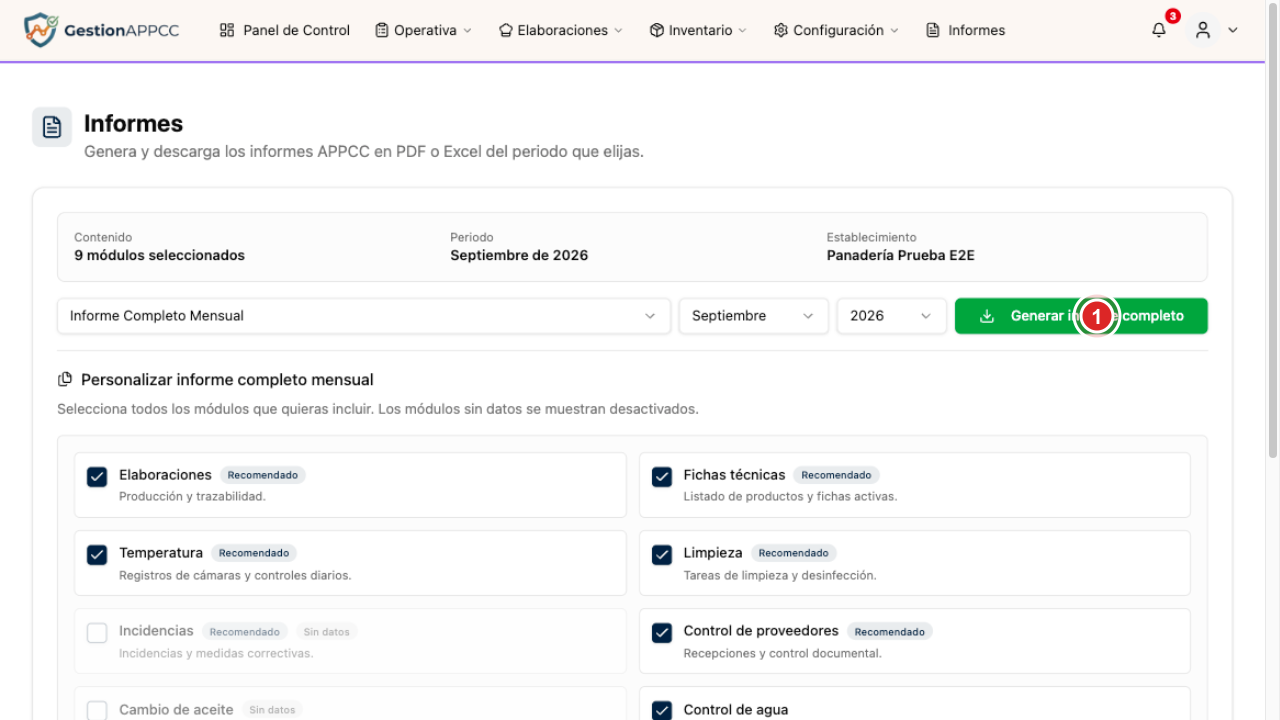Click the Cambio de aceite checkbox
The height and width of the screenshot is (720, 1280).
[97, 711]
